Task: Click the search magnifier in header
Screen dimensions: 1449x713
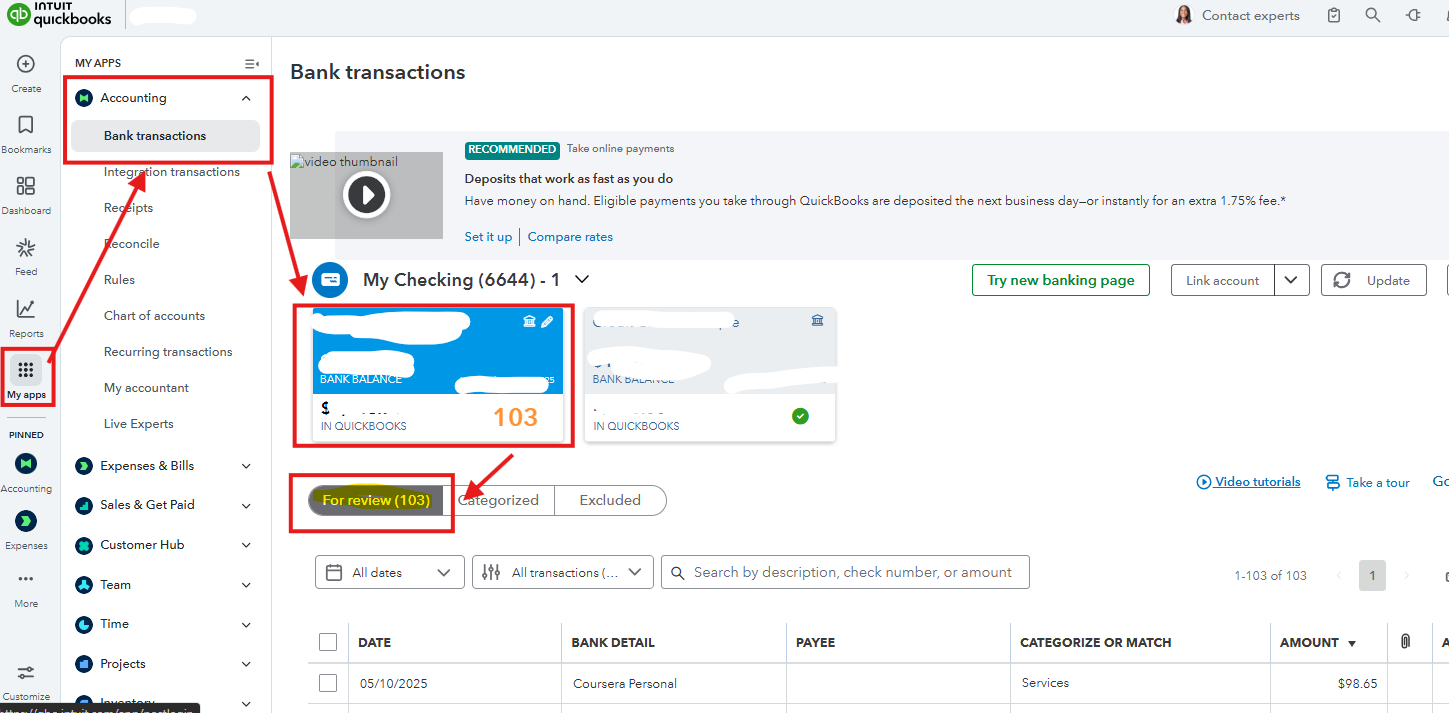Action: [1373, 15]
